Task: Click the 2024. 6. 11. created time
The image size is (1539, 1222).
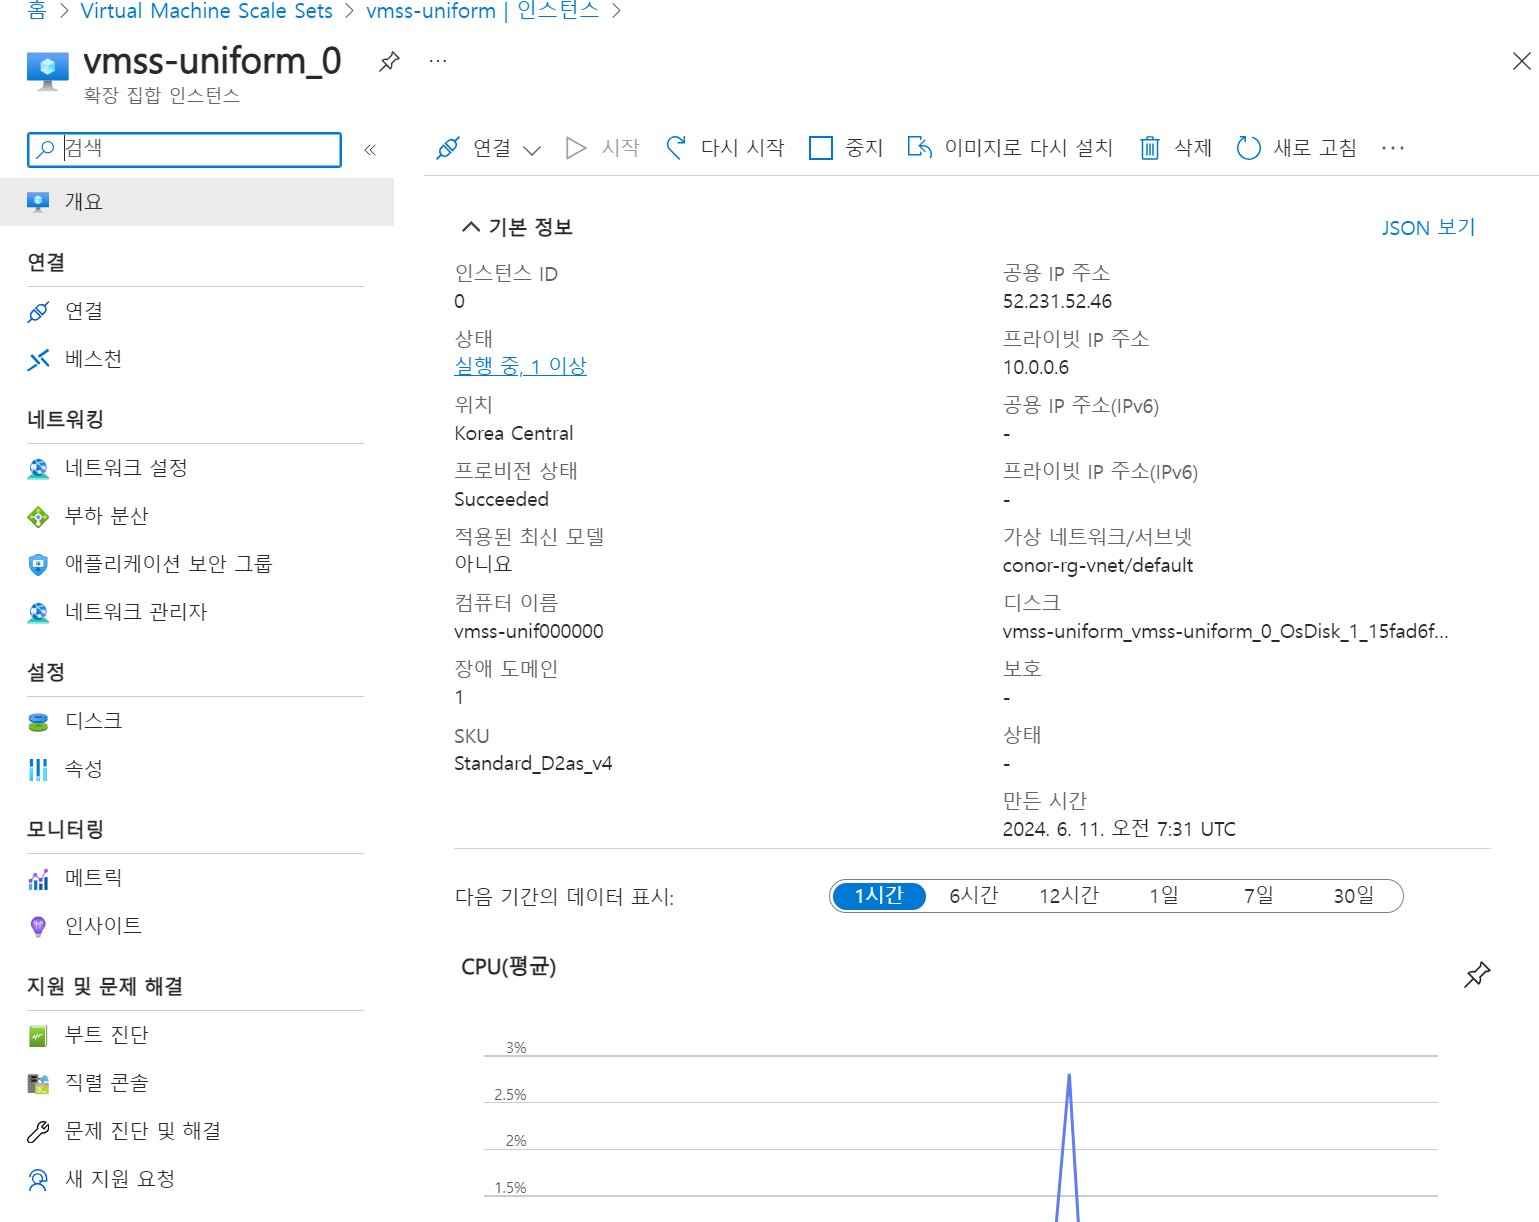Action: (1119, 829)
